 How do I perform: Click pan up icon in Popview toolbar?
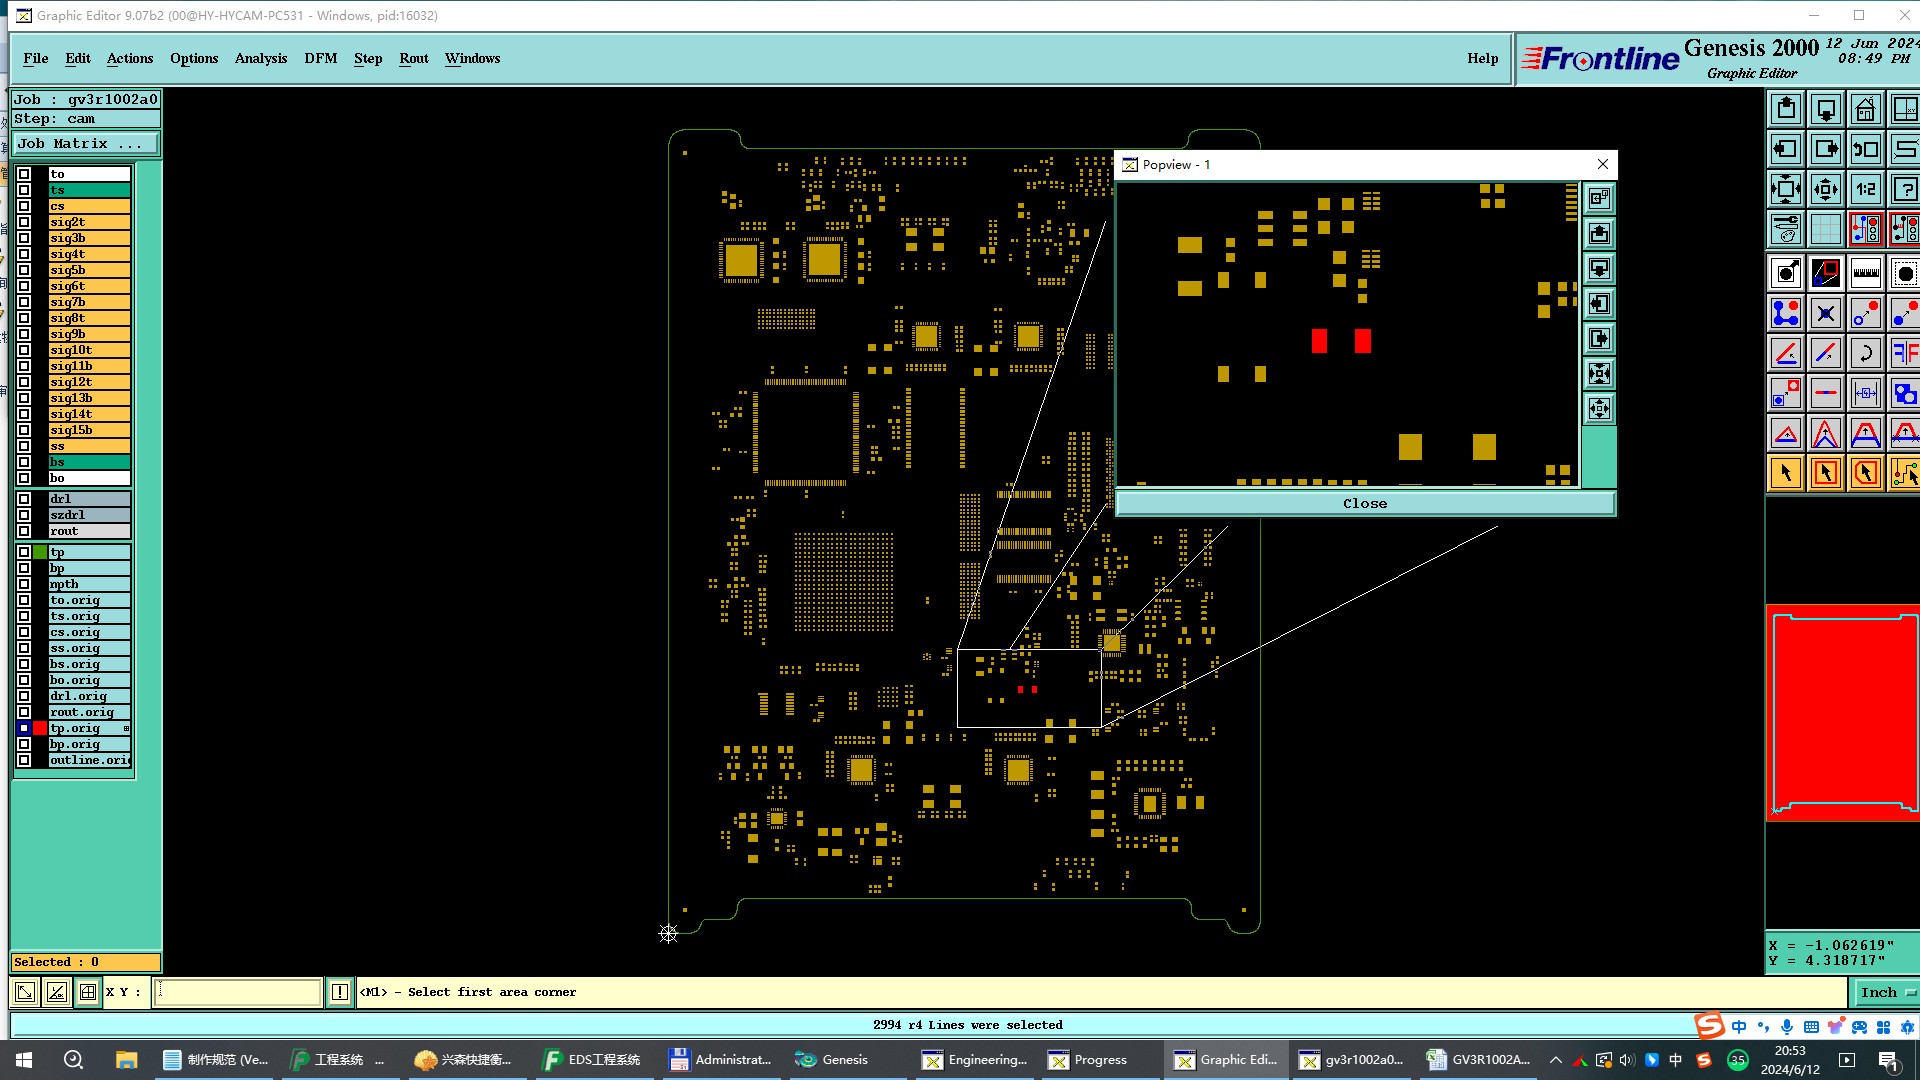click(1599, 234)
